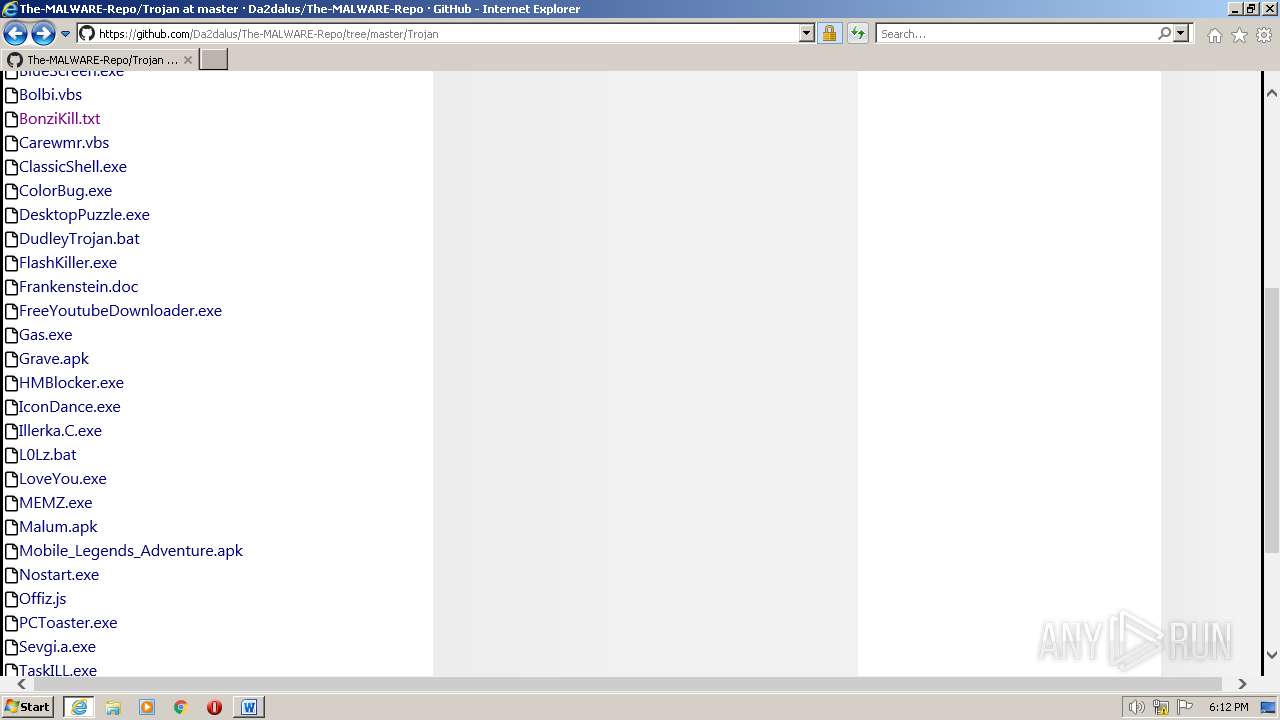Screen dimensions: 1280x720
Task: Open Gas.exe file link
Action: tap(45, 335)
